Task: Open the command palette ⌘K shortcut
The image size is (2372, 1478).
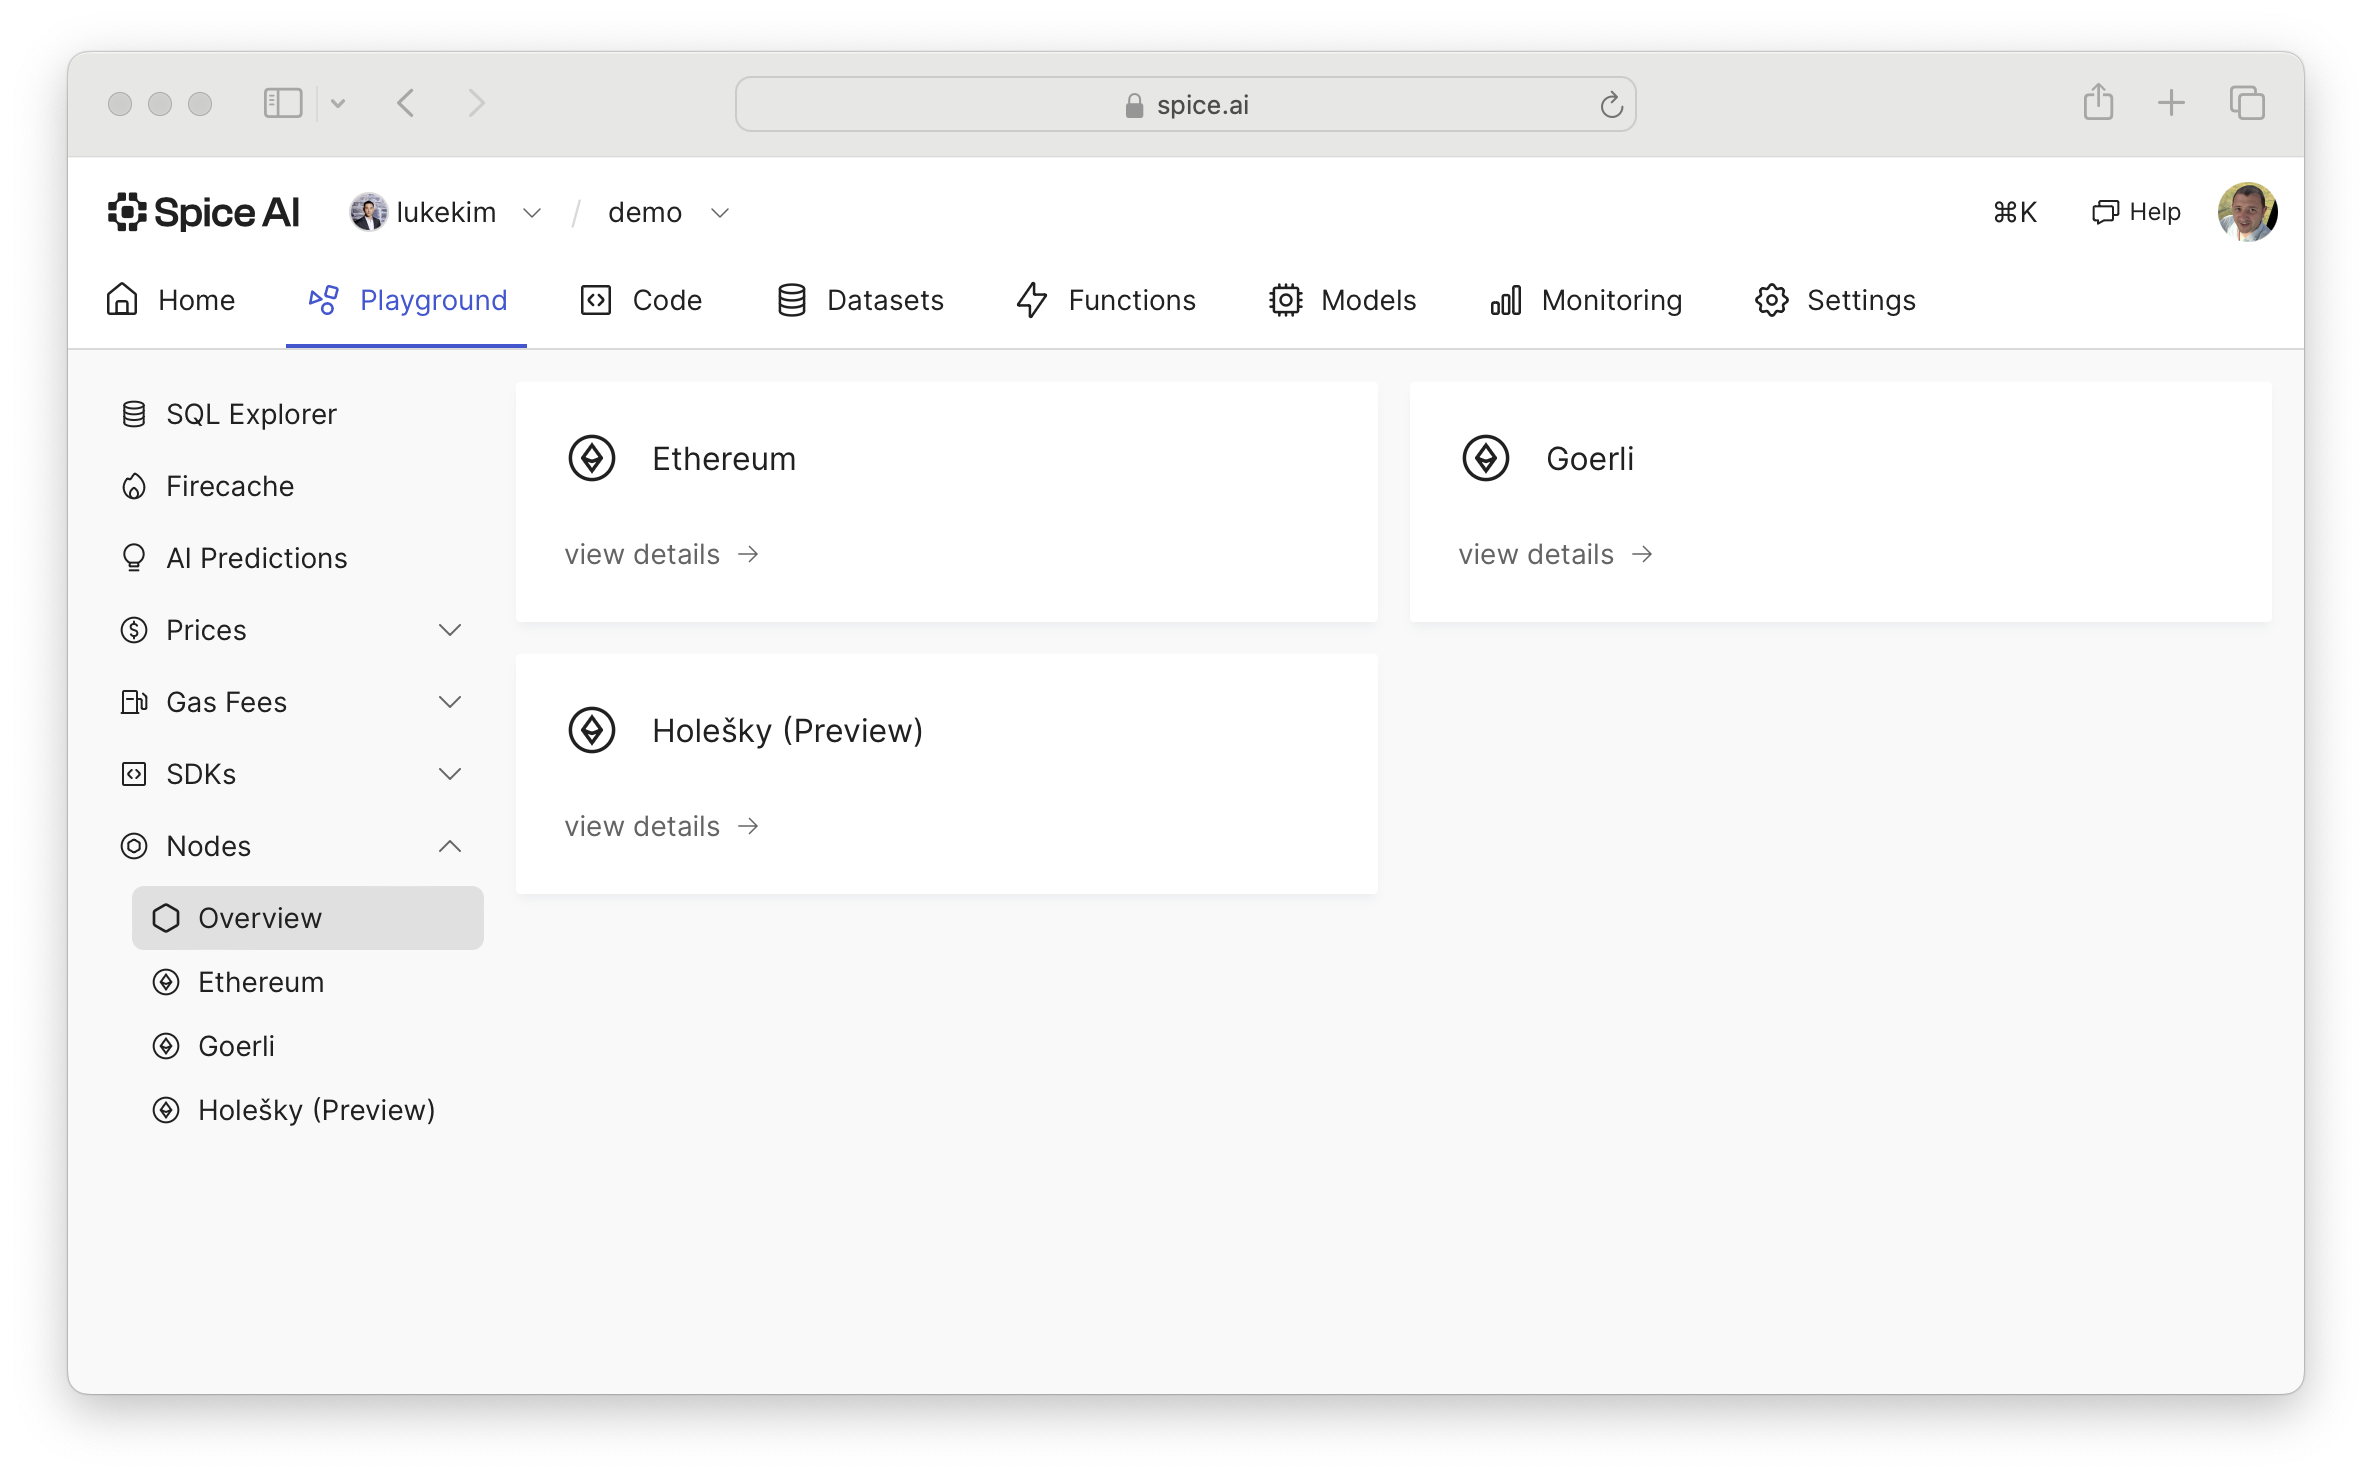Action: tap(2014, 212)
